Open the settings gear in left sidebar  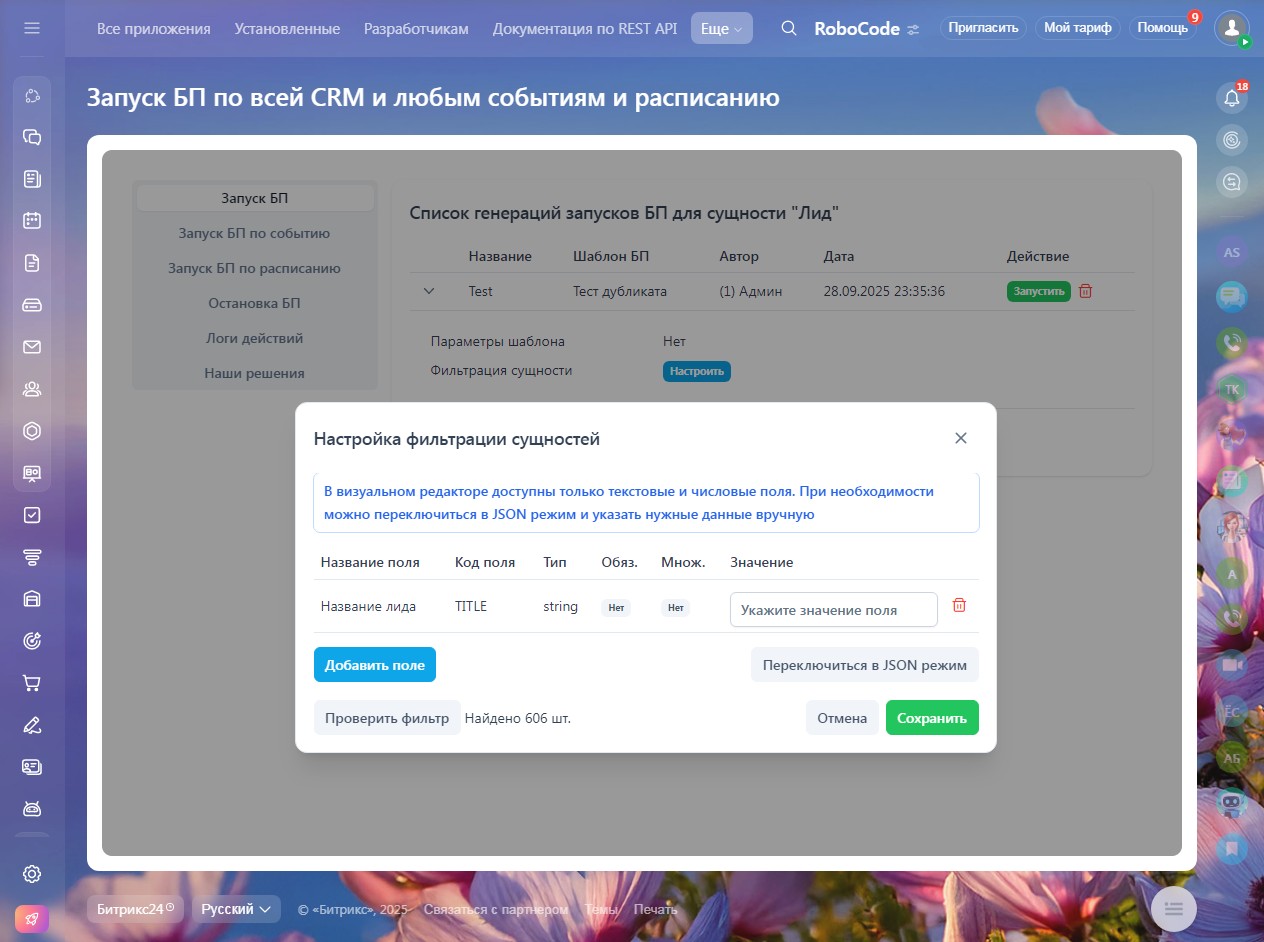(32, 874)
